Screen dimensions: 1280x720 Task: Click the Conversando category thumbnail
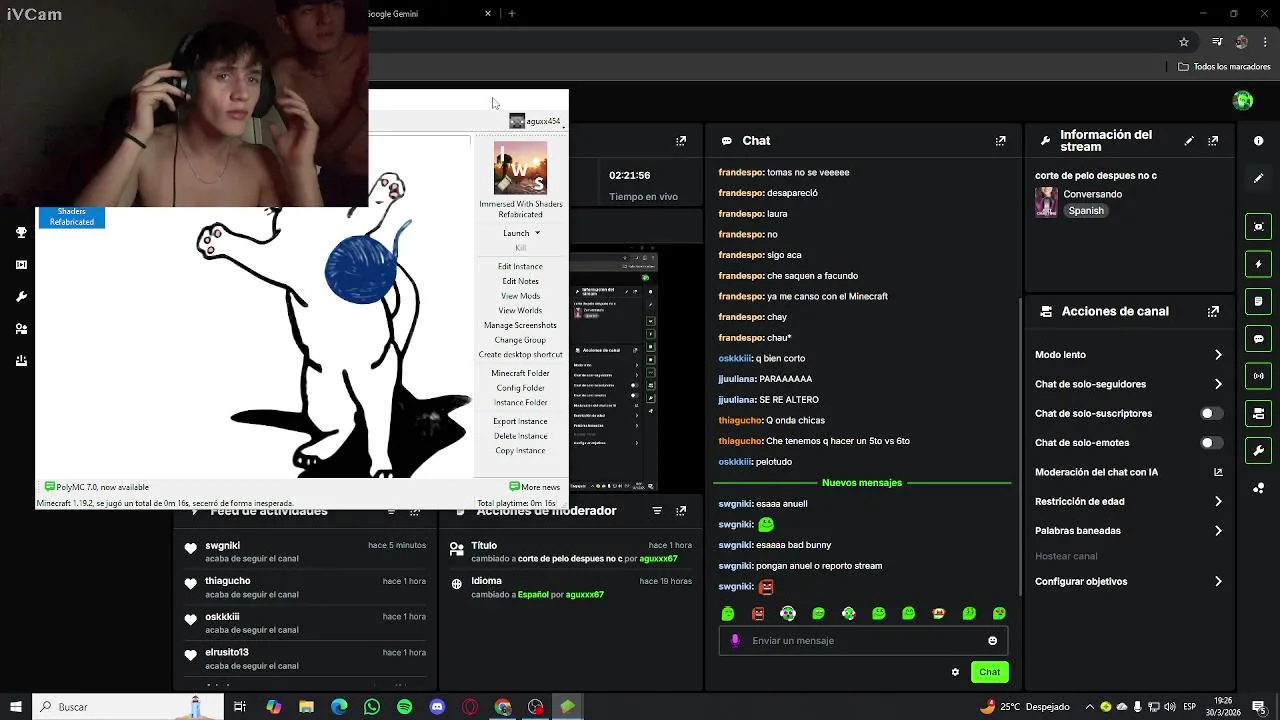pos(1046,202)
